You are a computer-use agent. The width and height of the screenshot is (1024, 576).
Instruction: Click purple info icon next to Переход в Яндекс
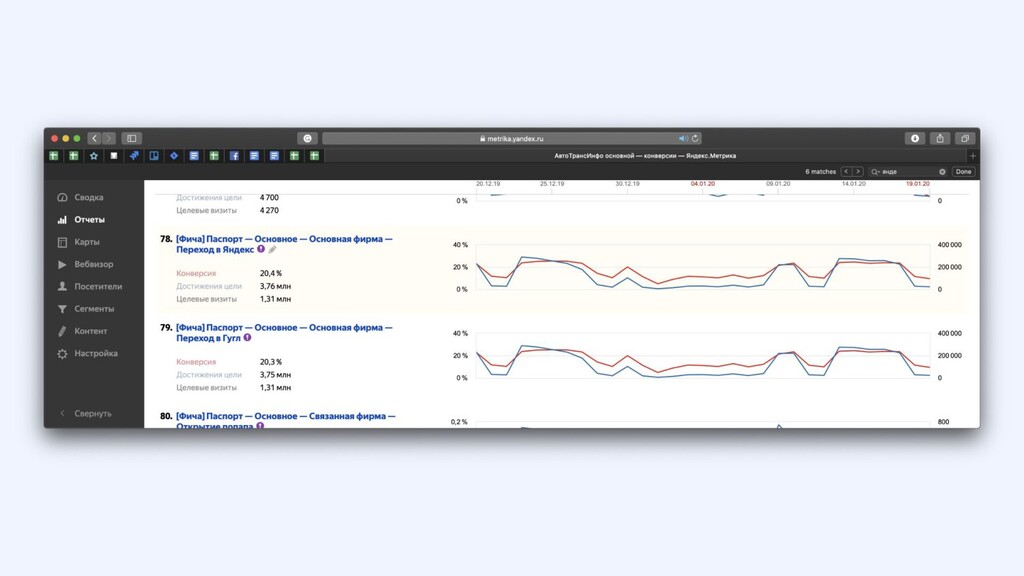point(261,249)
